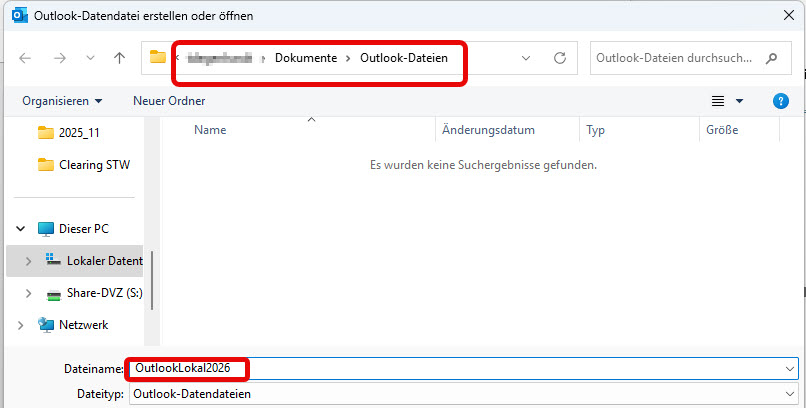Open the view options dropdown arrow

[x=739, y=101]
